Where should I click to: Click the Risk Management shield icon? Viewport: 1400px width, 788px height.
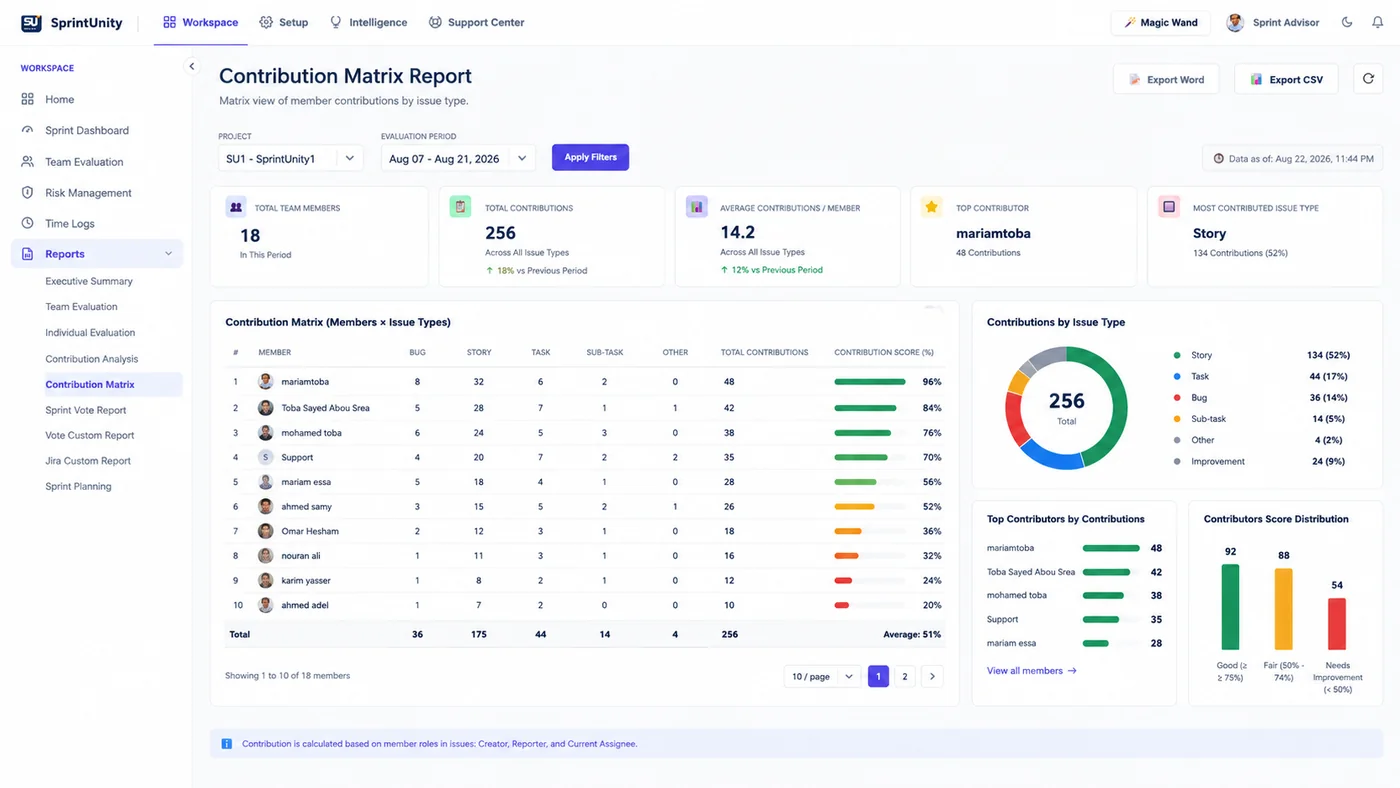(28, 192)
